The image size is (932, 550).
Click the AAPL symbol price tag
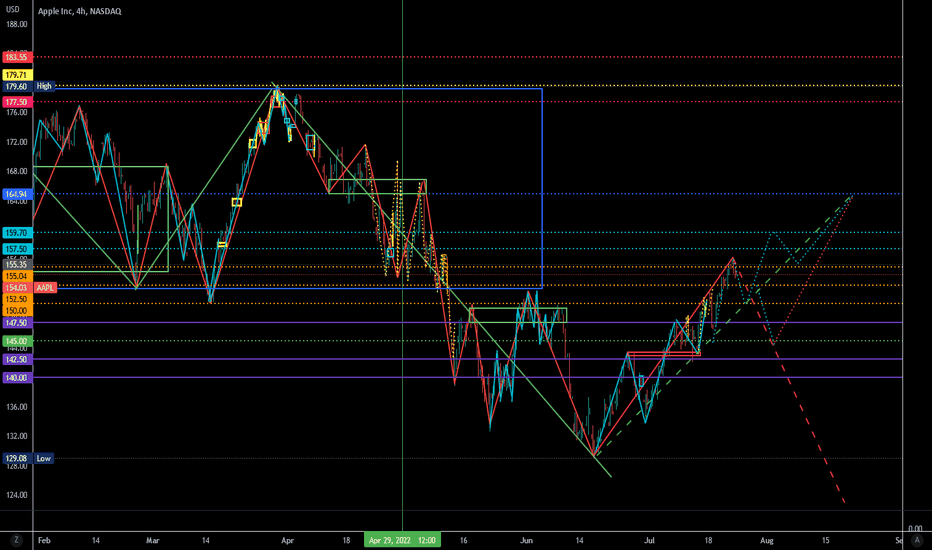point(45,288)
